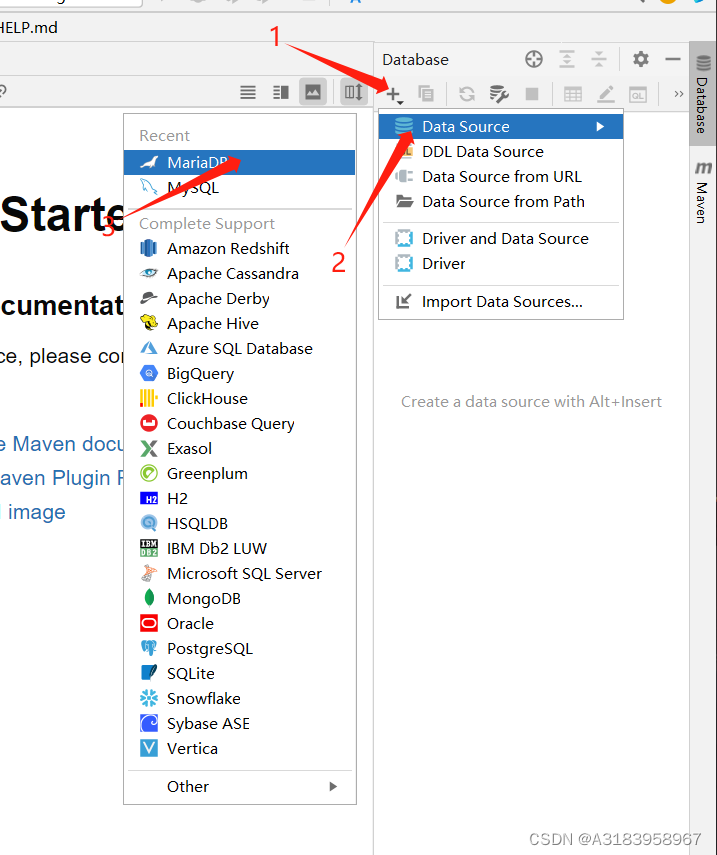
Task: Choose the Driver menu entry
Action: pyautogui.click(x=501, y=264)
